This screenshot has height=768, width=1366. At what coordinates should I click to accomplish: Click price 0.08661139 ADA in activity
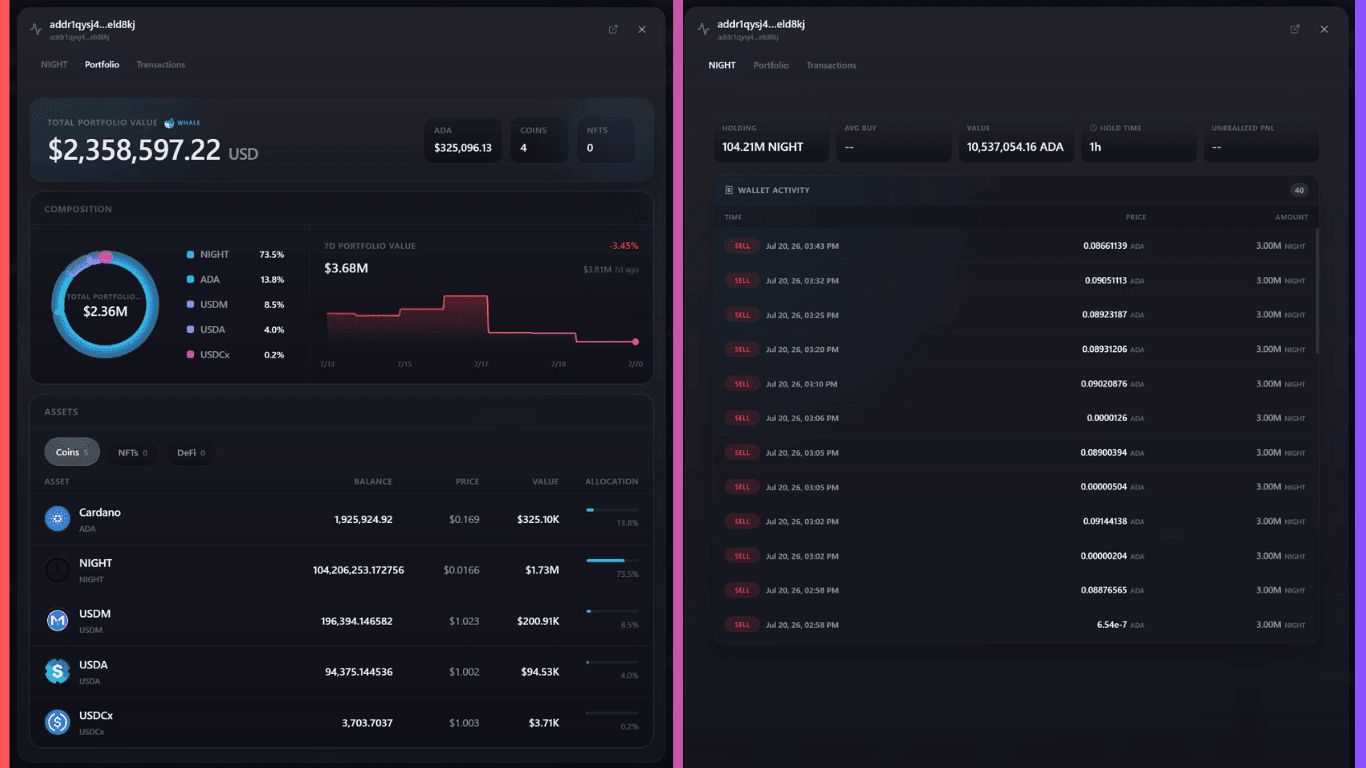click(x=1105, y=246)
